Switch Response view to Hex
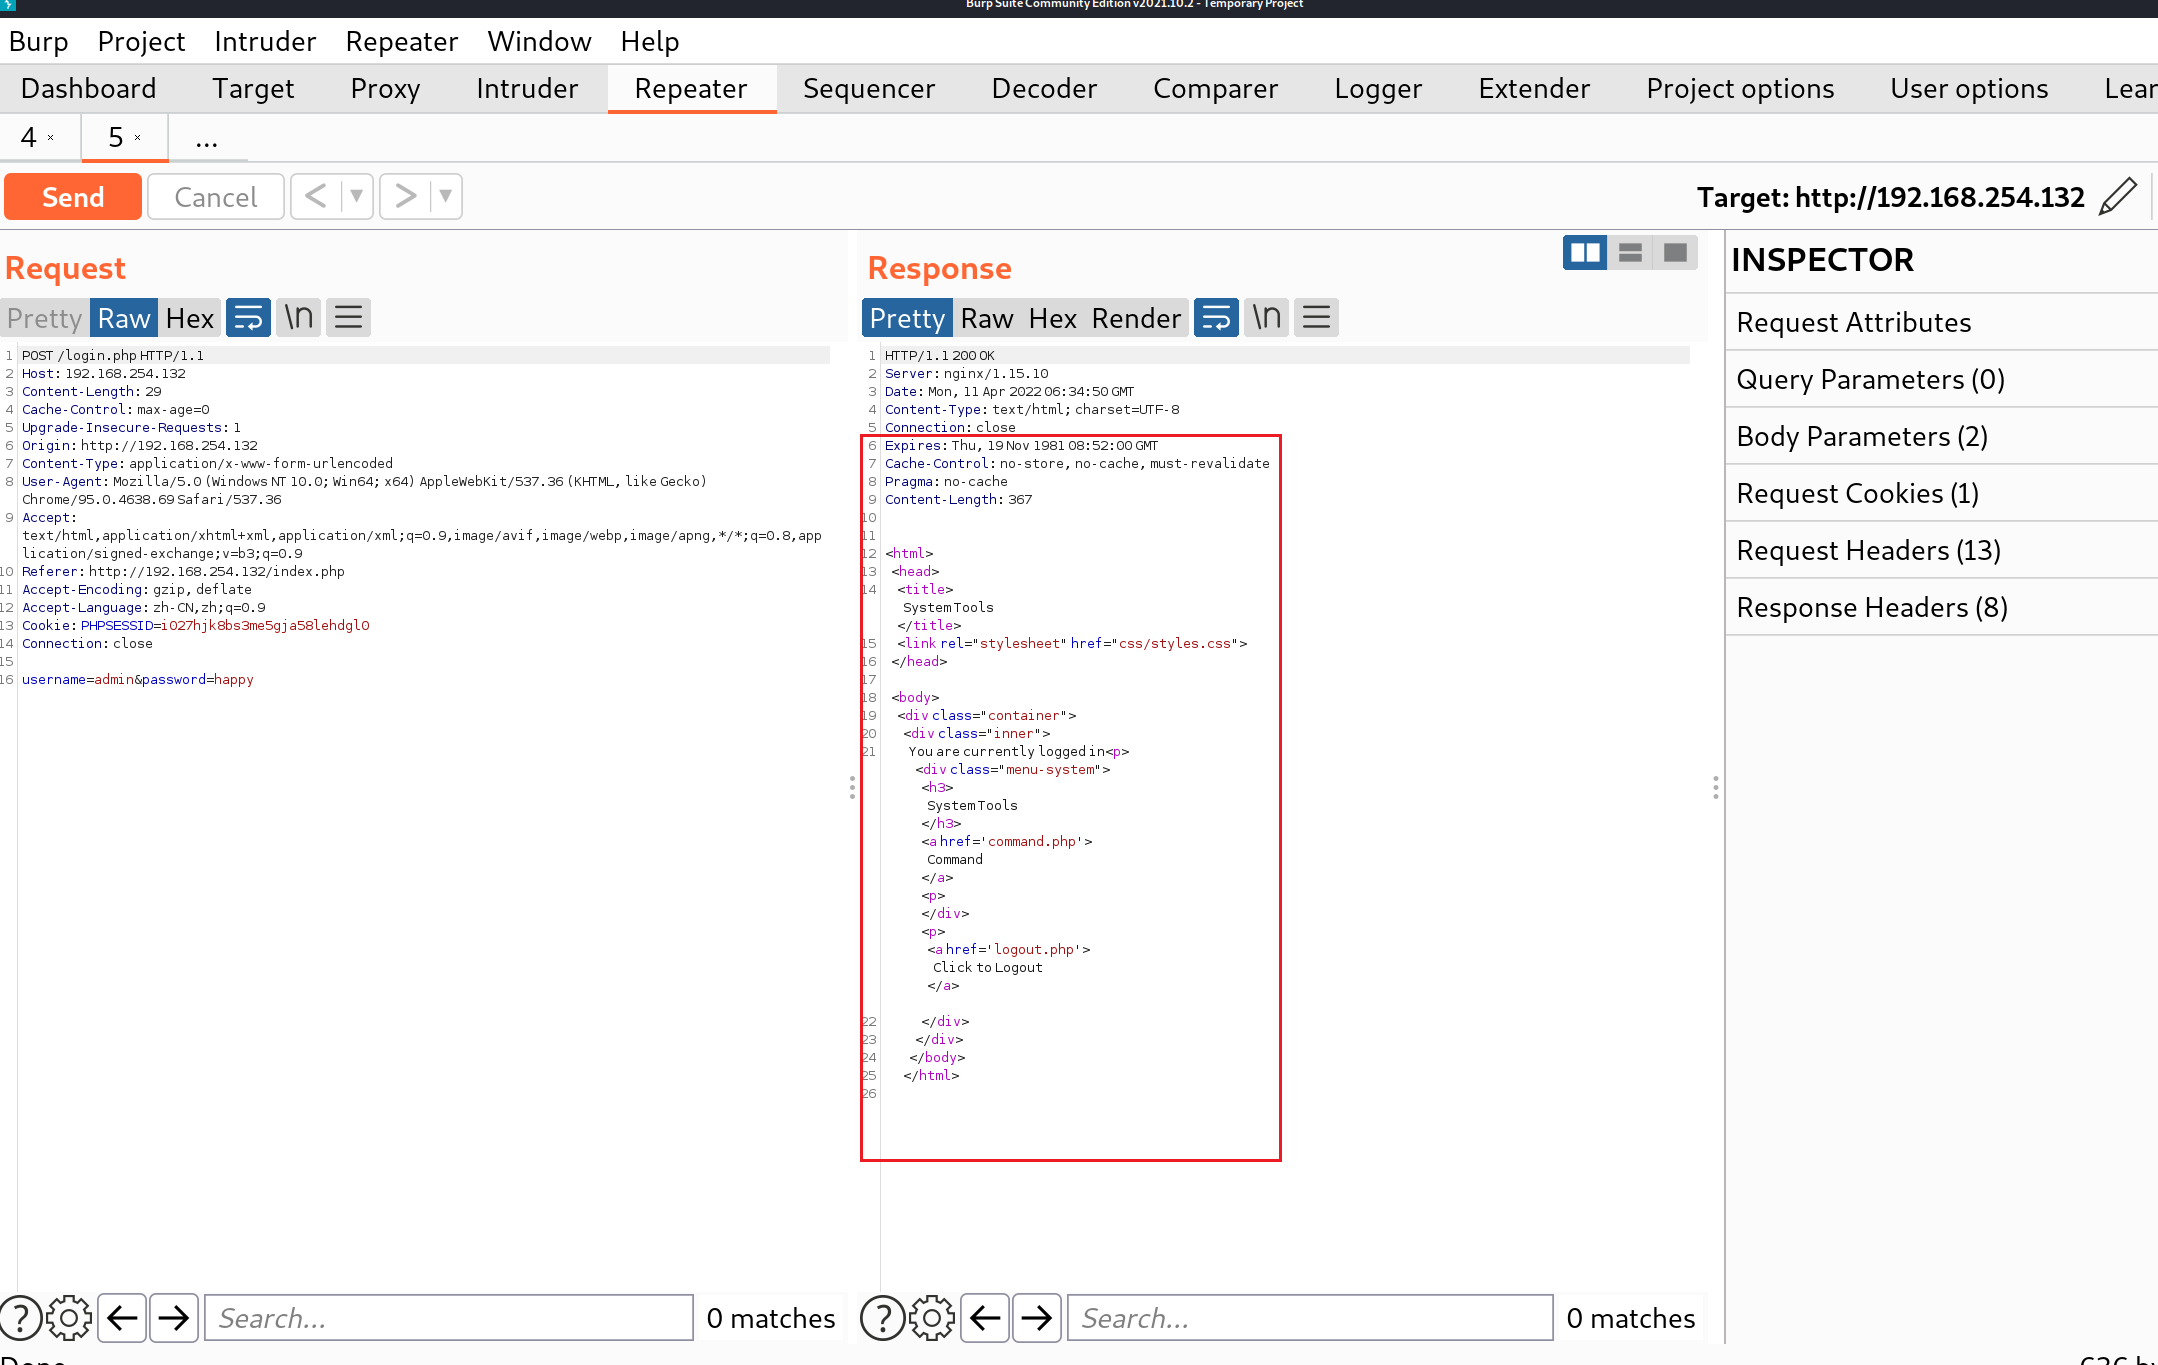Viewport: 2158px width, 1365px height. [x=1053, y=318]
